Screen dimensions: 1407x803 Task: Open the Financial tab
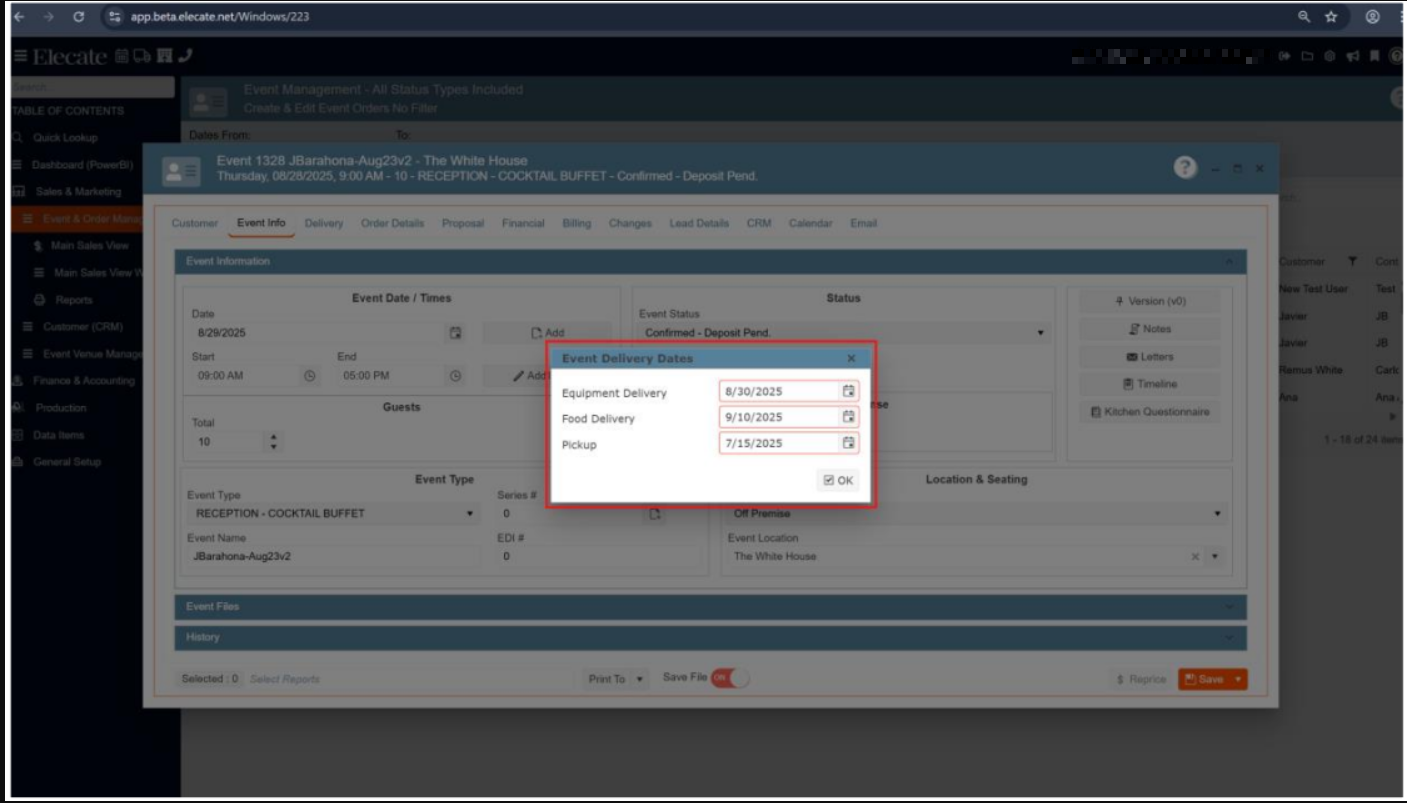pyautogui.click(x=522, y=223)
